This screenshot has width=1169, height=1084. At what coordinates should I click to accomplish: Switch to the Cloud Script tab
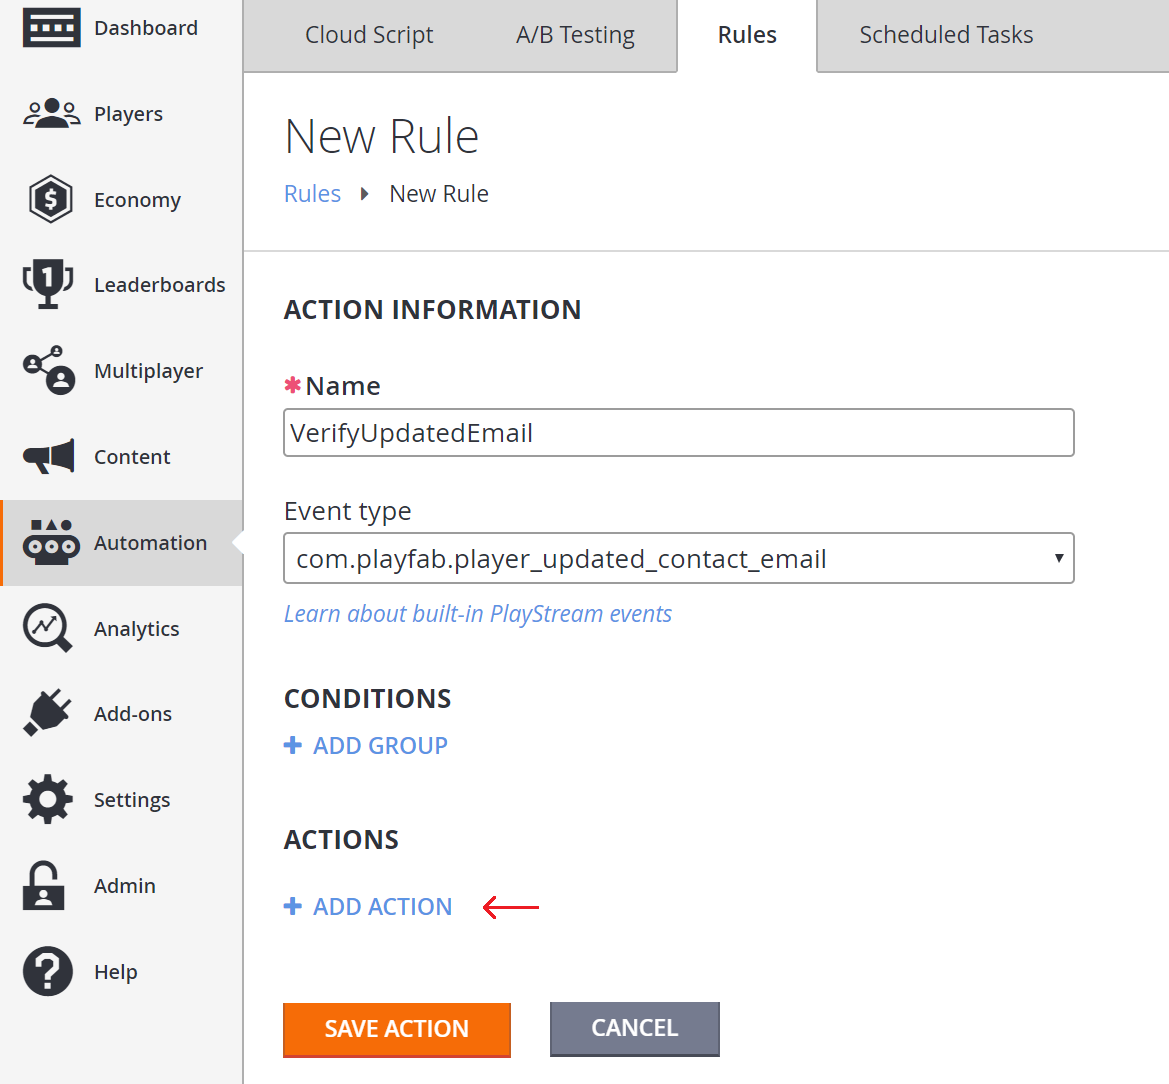click(x=368, y=35)
